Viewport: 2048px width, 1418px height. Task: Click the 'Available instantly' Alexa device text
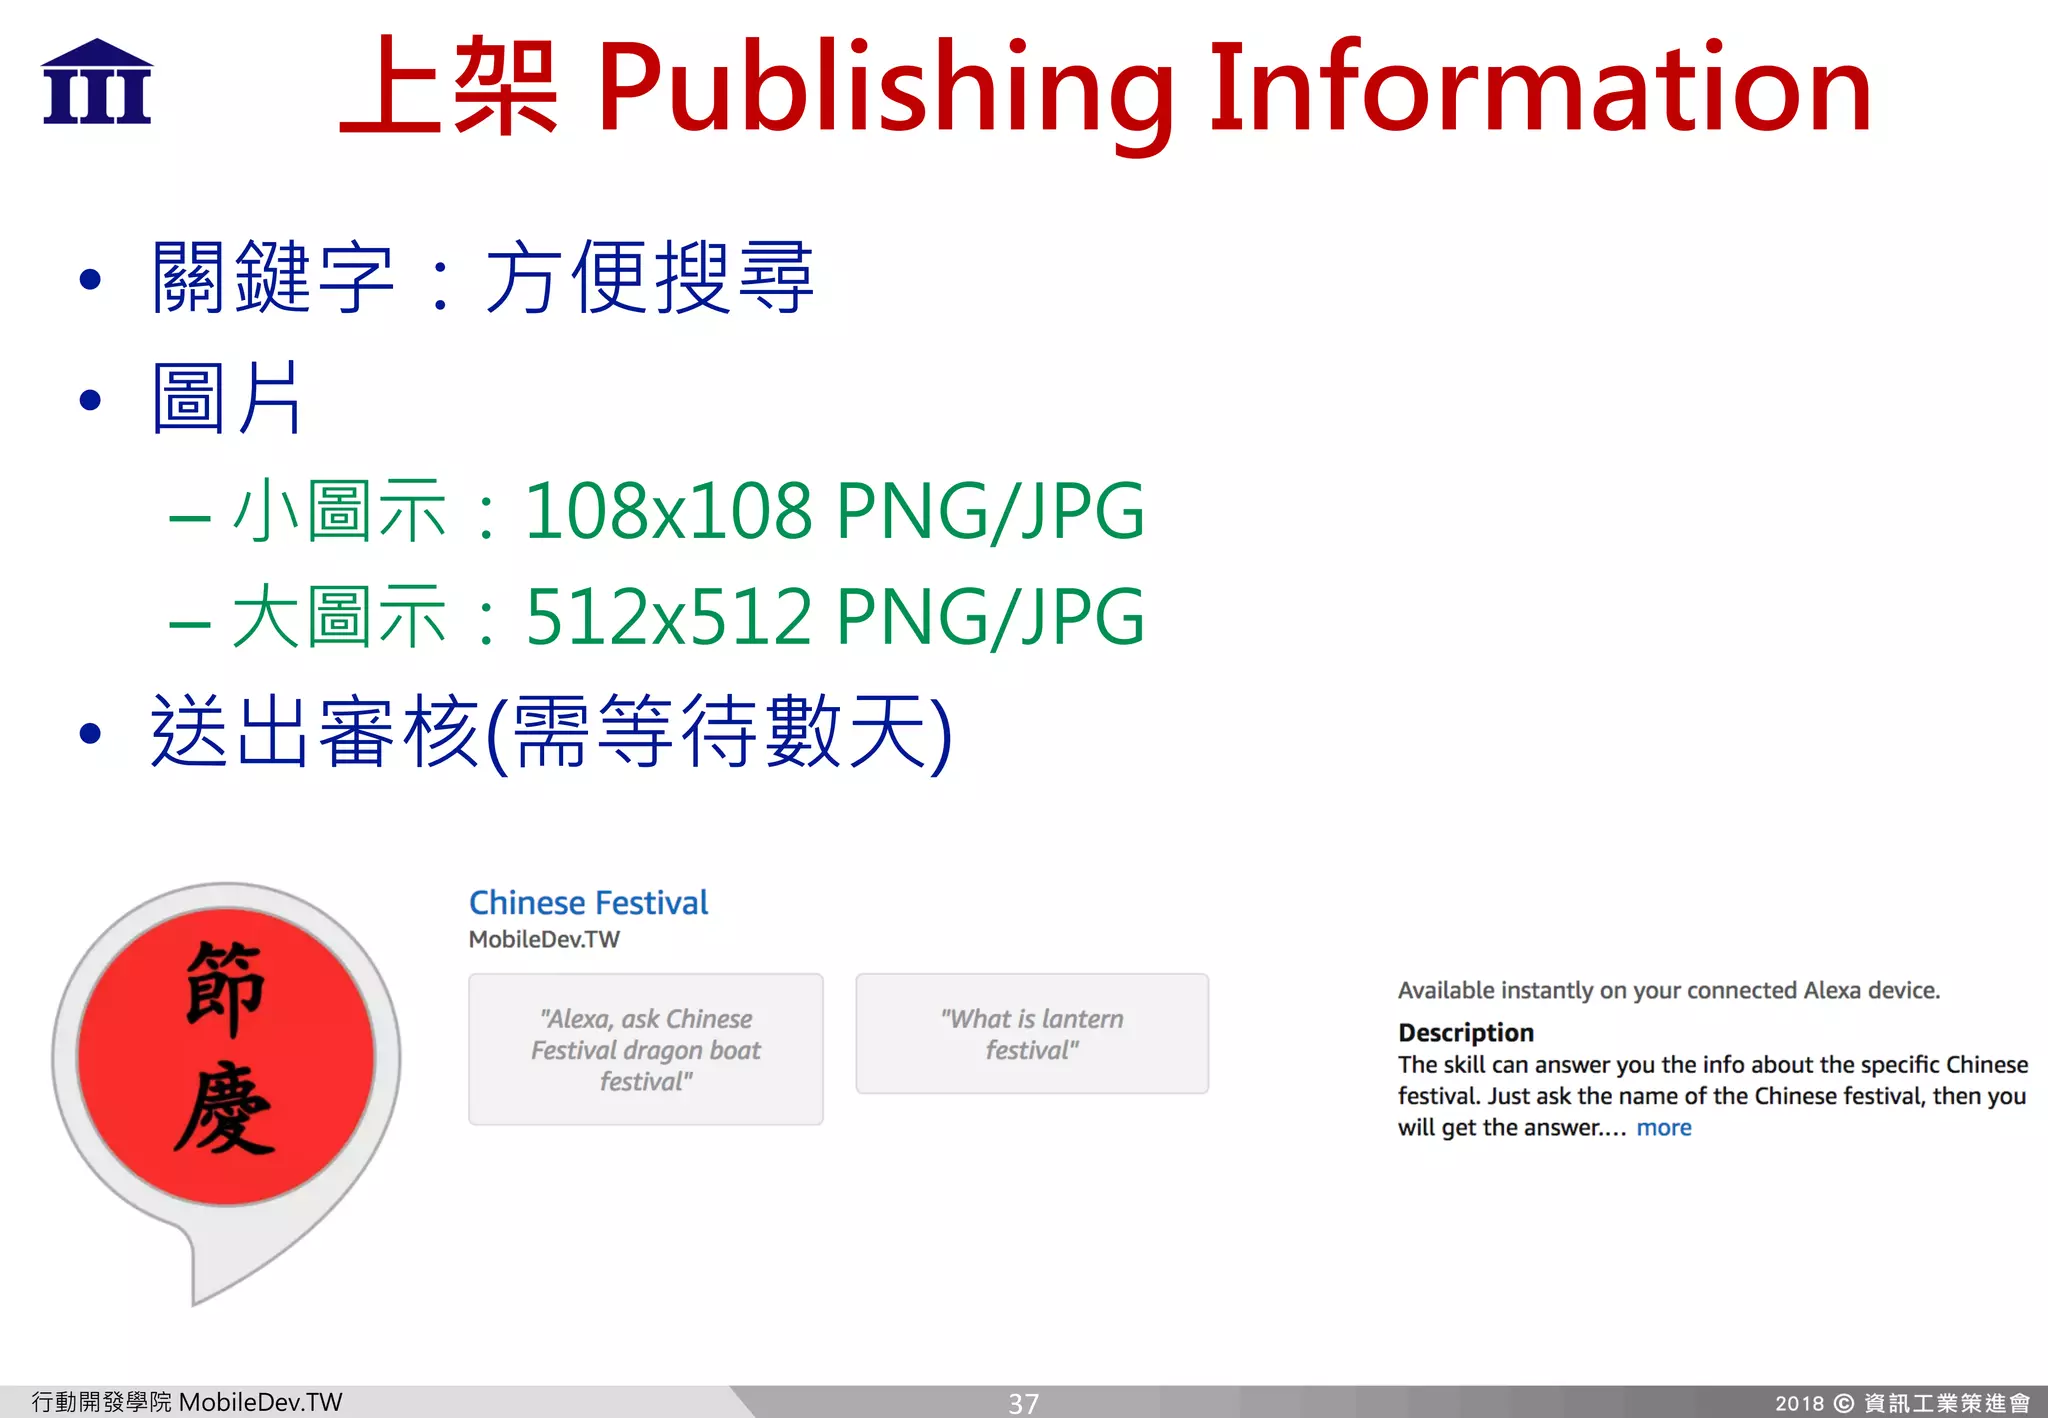1668,991
